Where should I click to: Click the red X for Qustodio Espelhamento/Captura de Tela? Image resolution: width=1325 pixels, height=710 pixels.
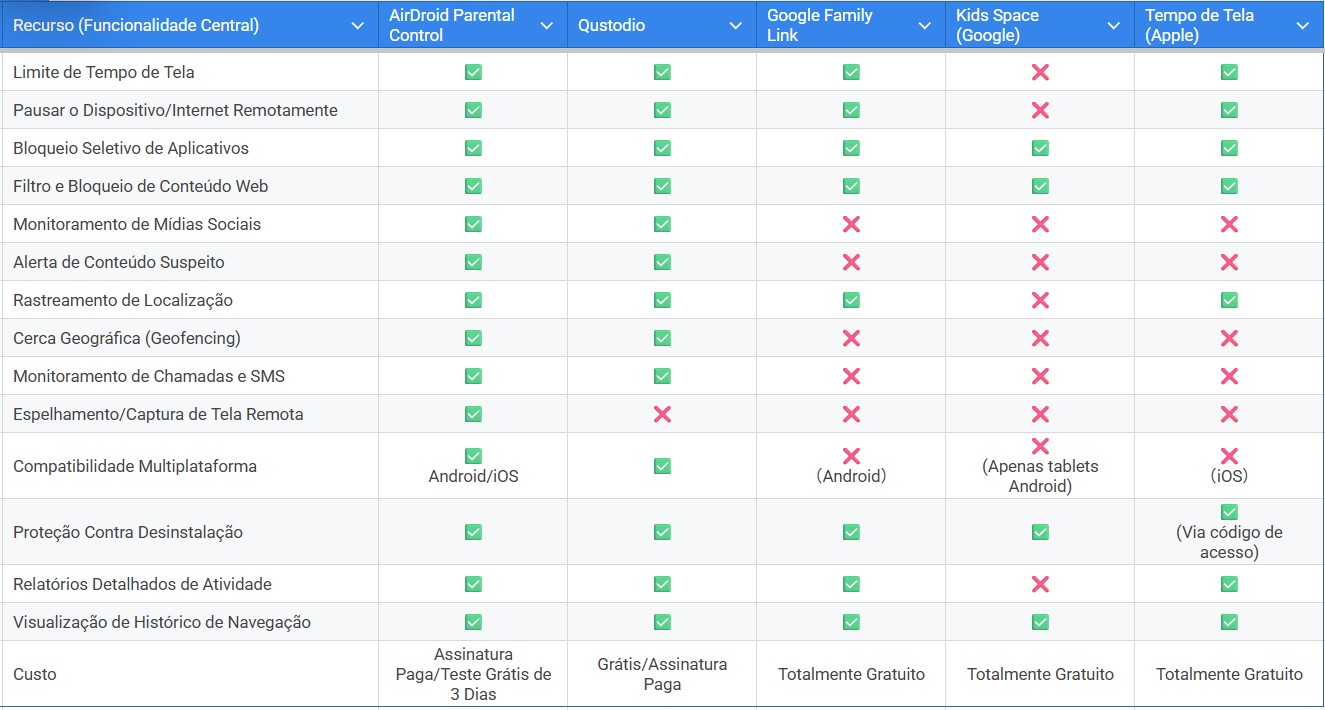point(660,414)
